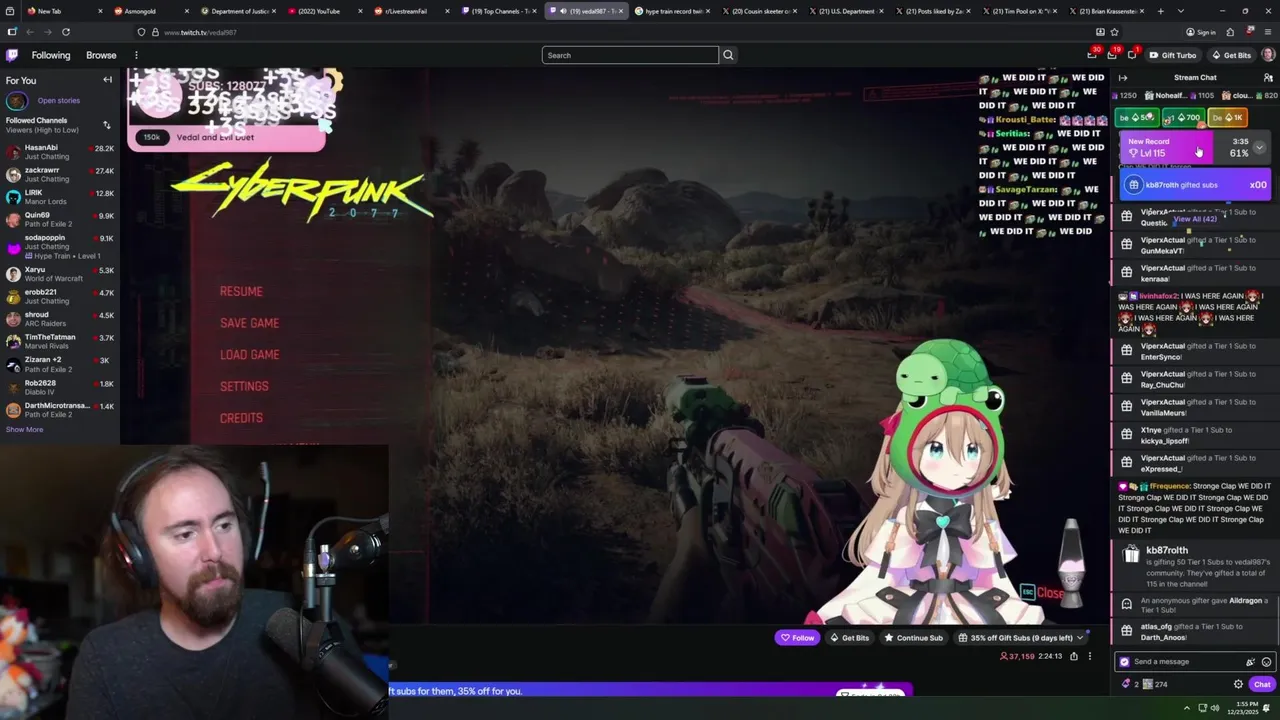Open the stream more options menu
Image resolution: width=1280 pixels, height=720 pixels.
click(1090, 657)
